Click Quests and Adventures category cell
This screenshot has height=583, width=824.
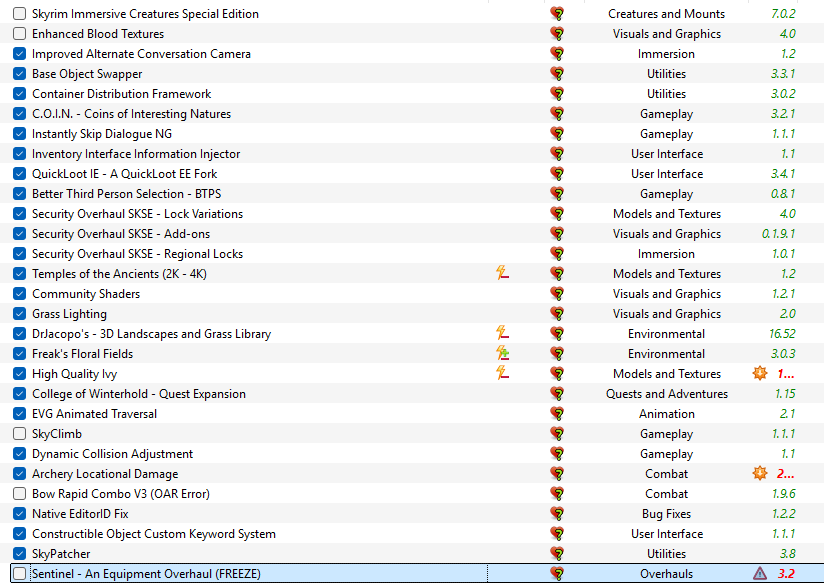pyautogui.click(x=666, y=394)
